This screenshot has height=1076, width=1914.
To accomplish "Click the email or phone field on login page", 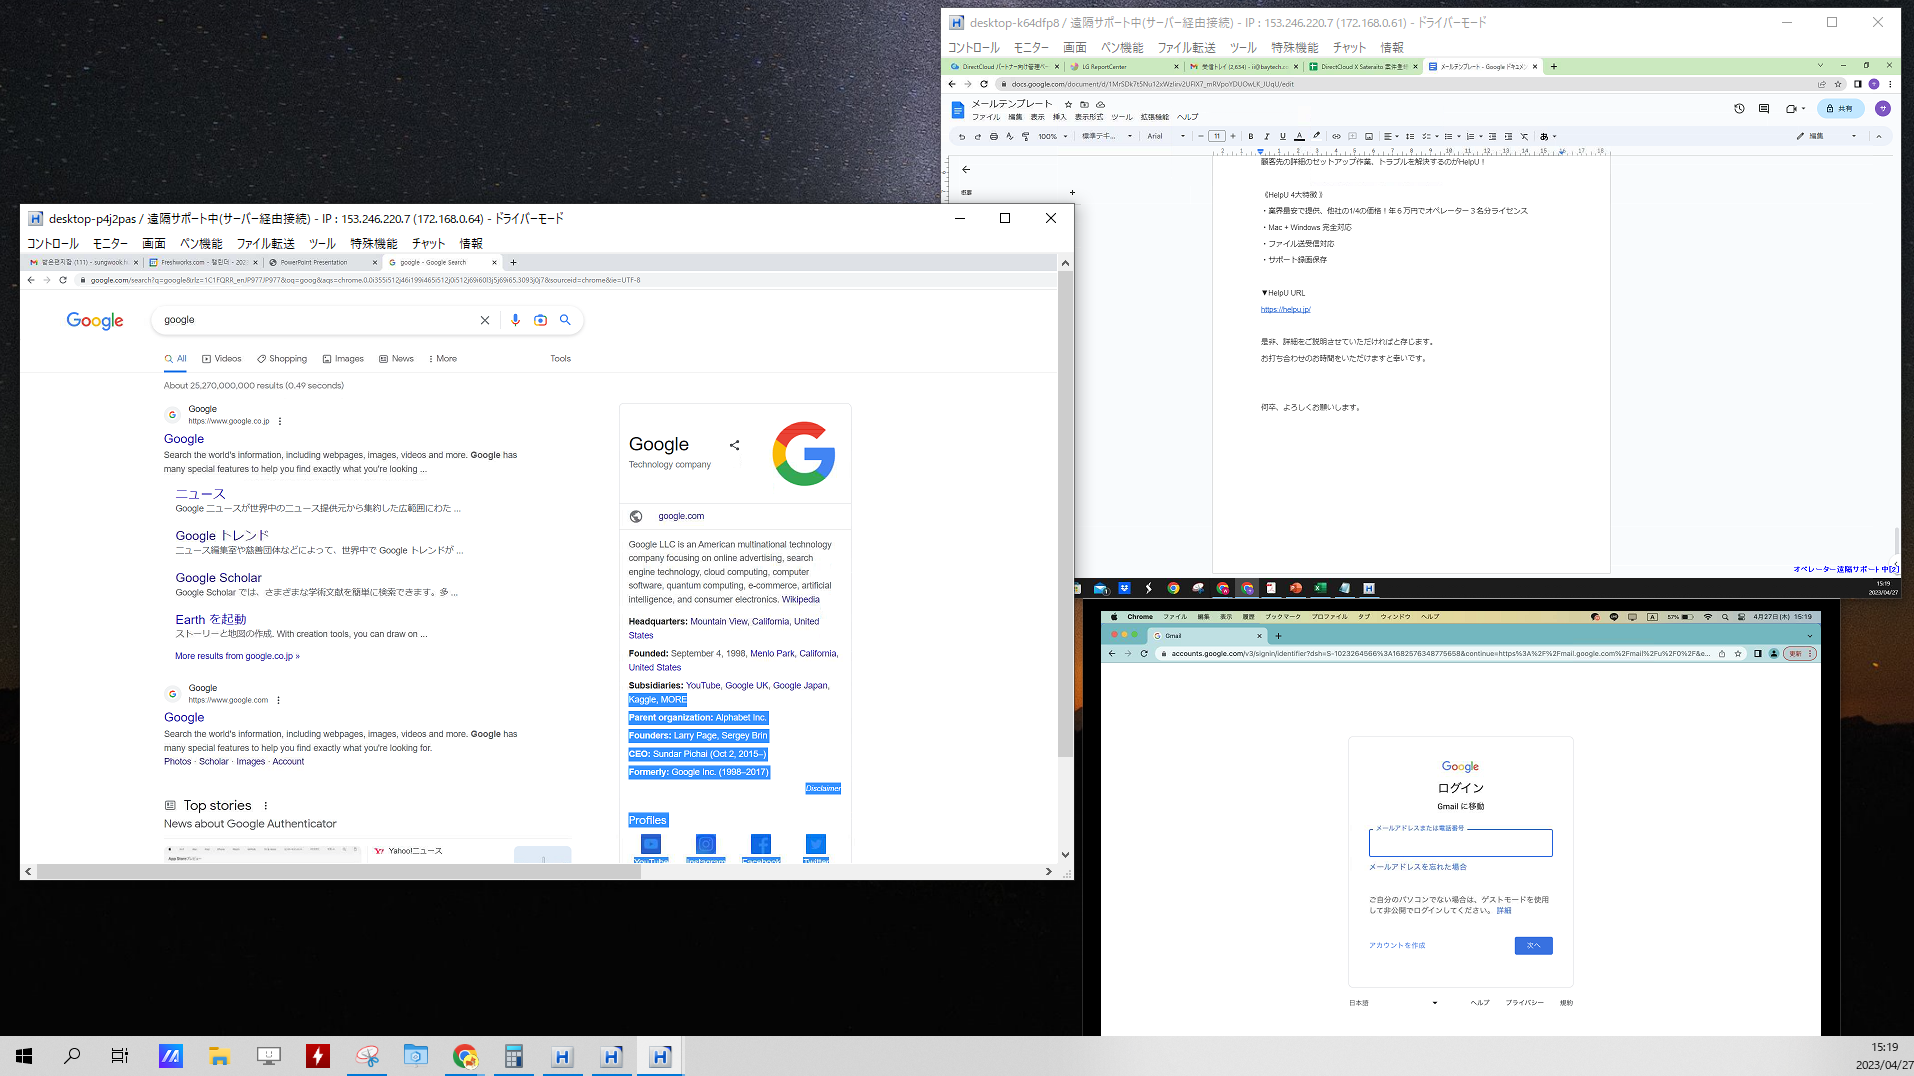I will coord(1460,843).
